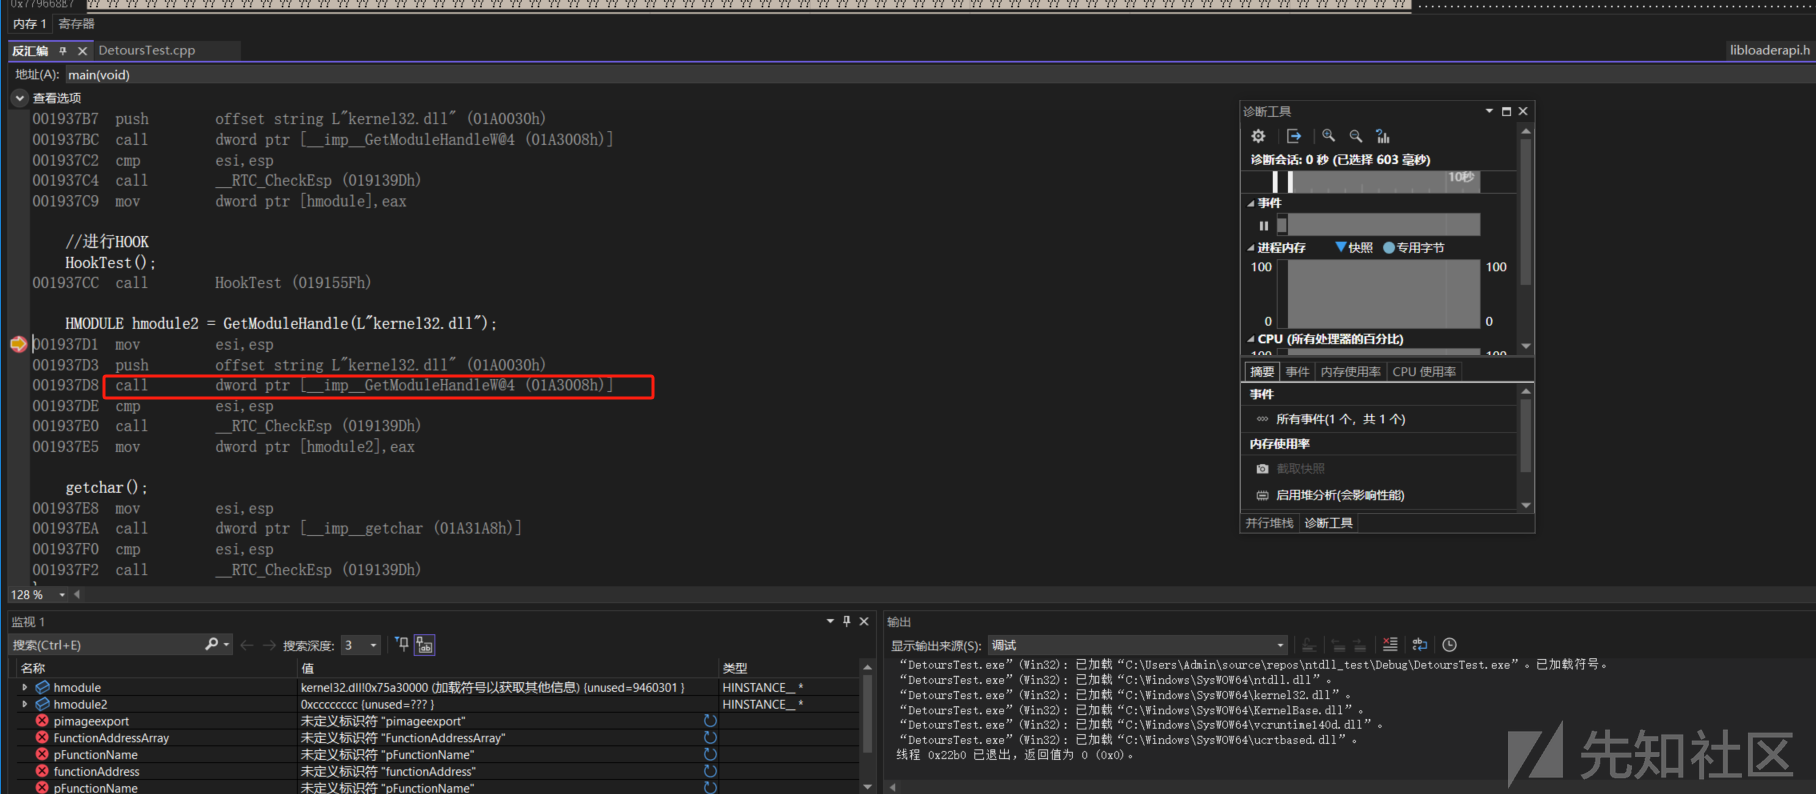The height and width of the screenshot is (794, 1816).
Task: Open the 内存使用率 tab
Action: [x=1350, y=371]
